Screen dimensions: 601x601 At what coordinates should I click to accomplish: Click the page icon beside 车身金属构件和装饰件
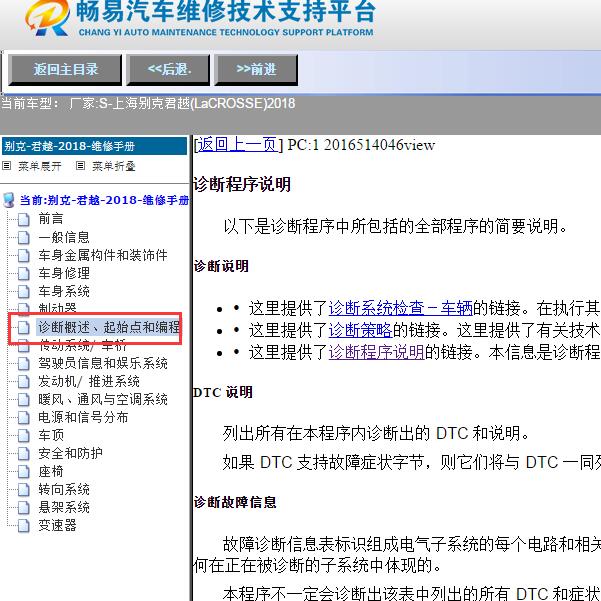[x=24, y=256]
